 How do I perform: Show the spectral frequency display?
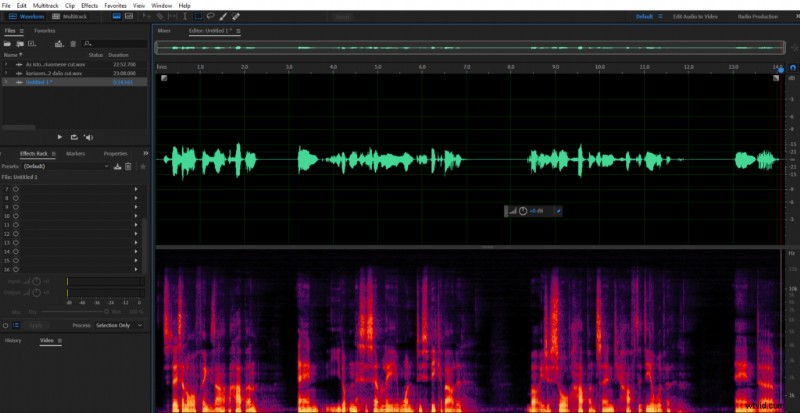116,16
